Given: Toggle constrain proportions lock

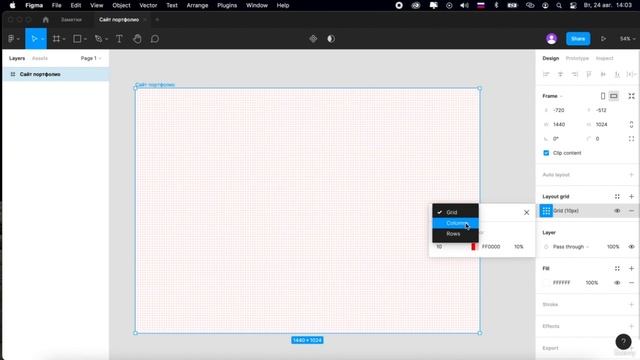Looking at the screenshot, I should [x=631, y=124].
